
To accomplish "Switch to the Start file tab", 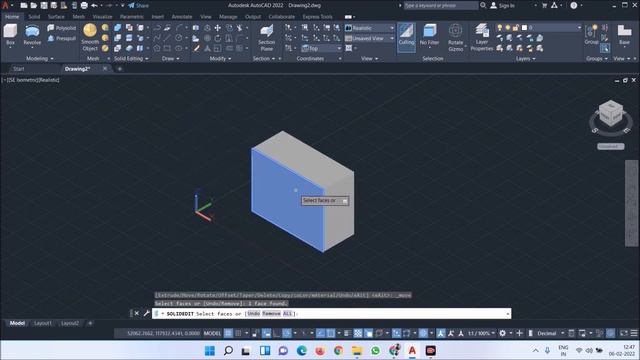I will click(18, 69).
